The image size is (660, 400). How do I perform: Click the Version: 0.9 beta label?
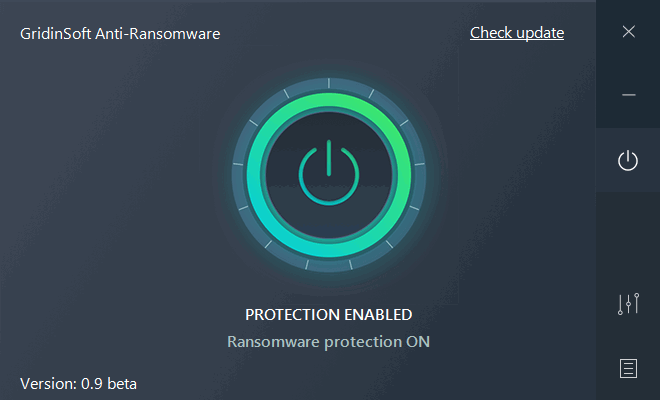pyautogui.click(x=79, y=383)
